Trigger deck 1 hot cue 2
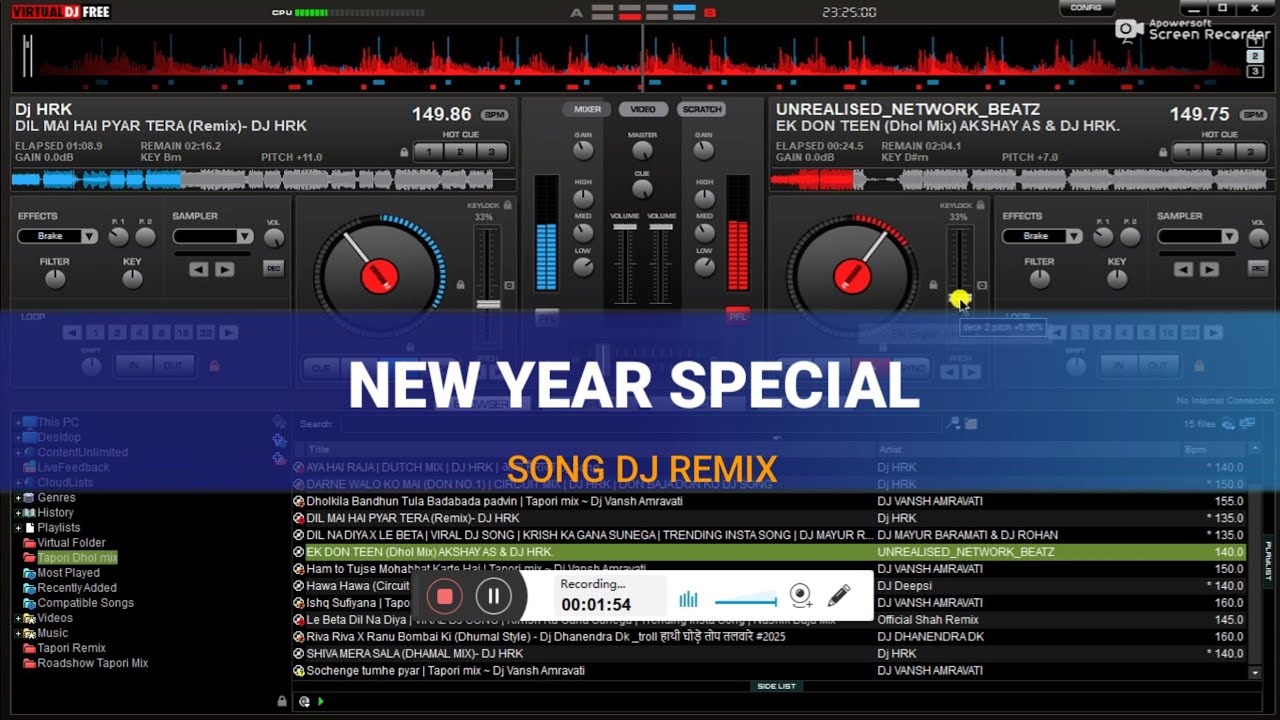The image size is (1280, 720). (461, 152)
